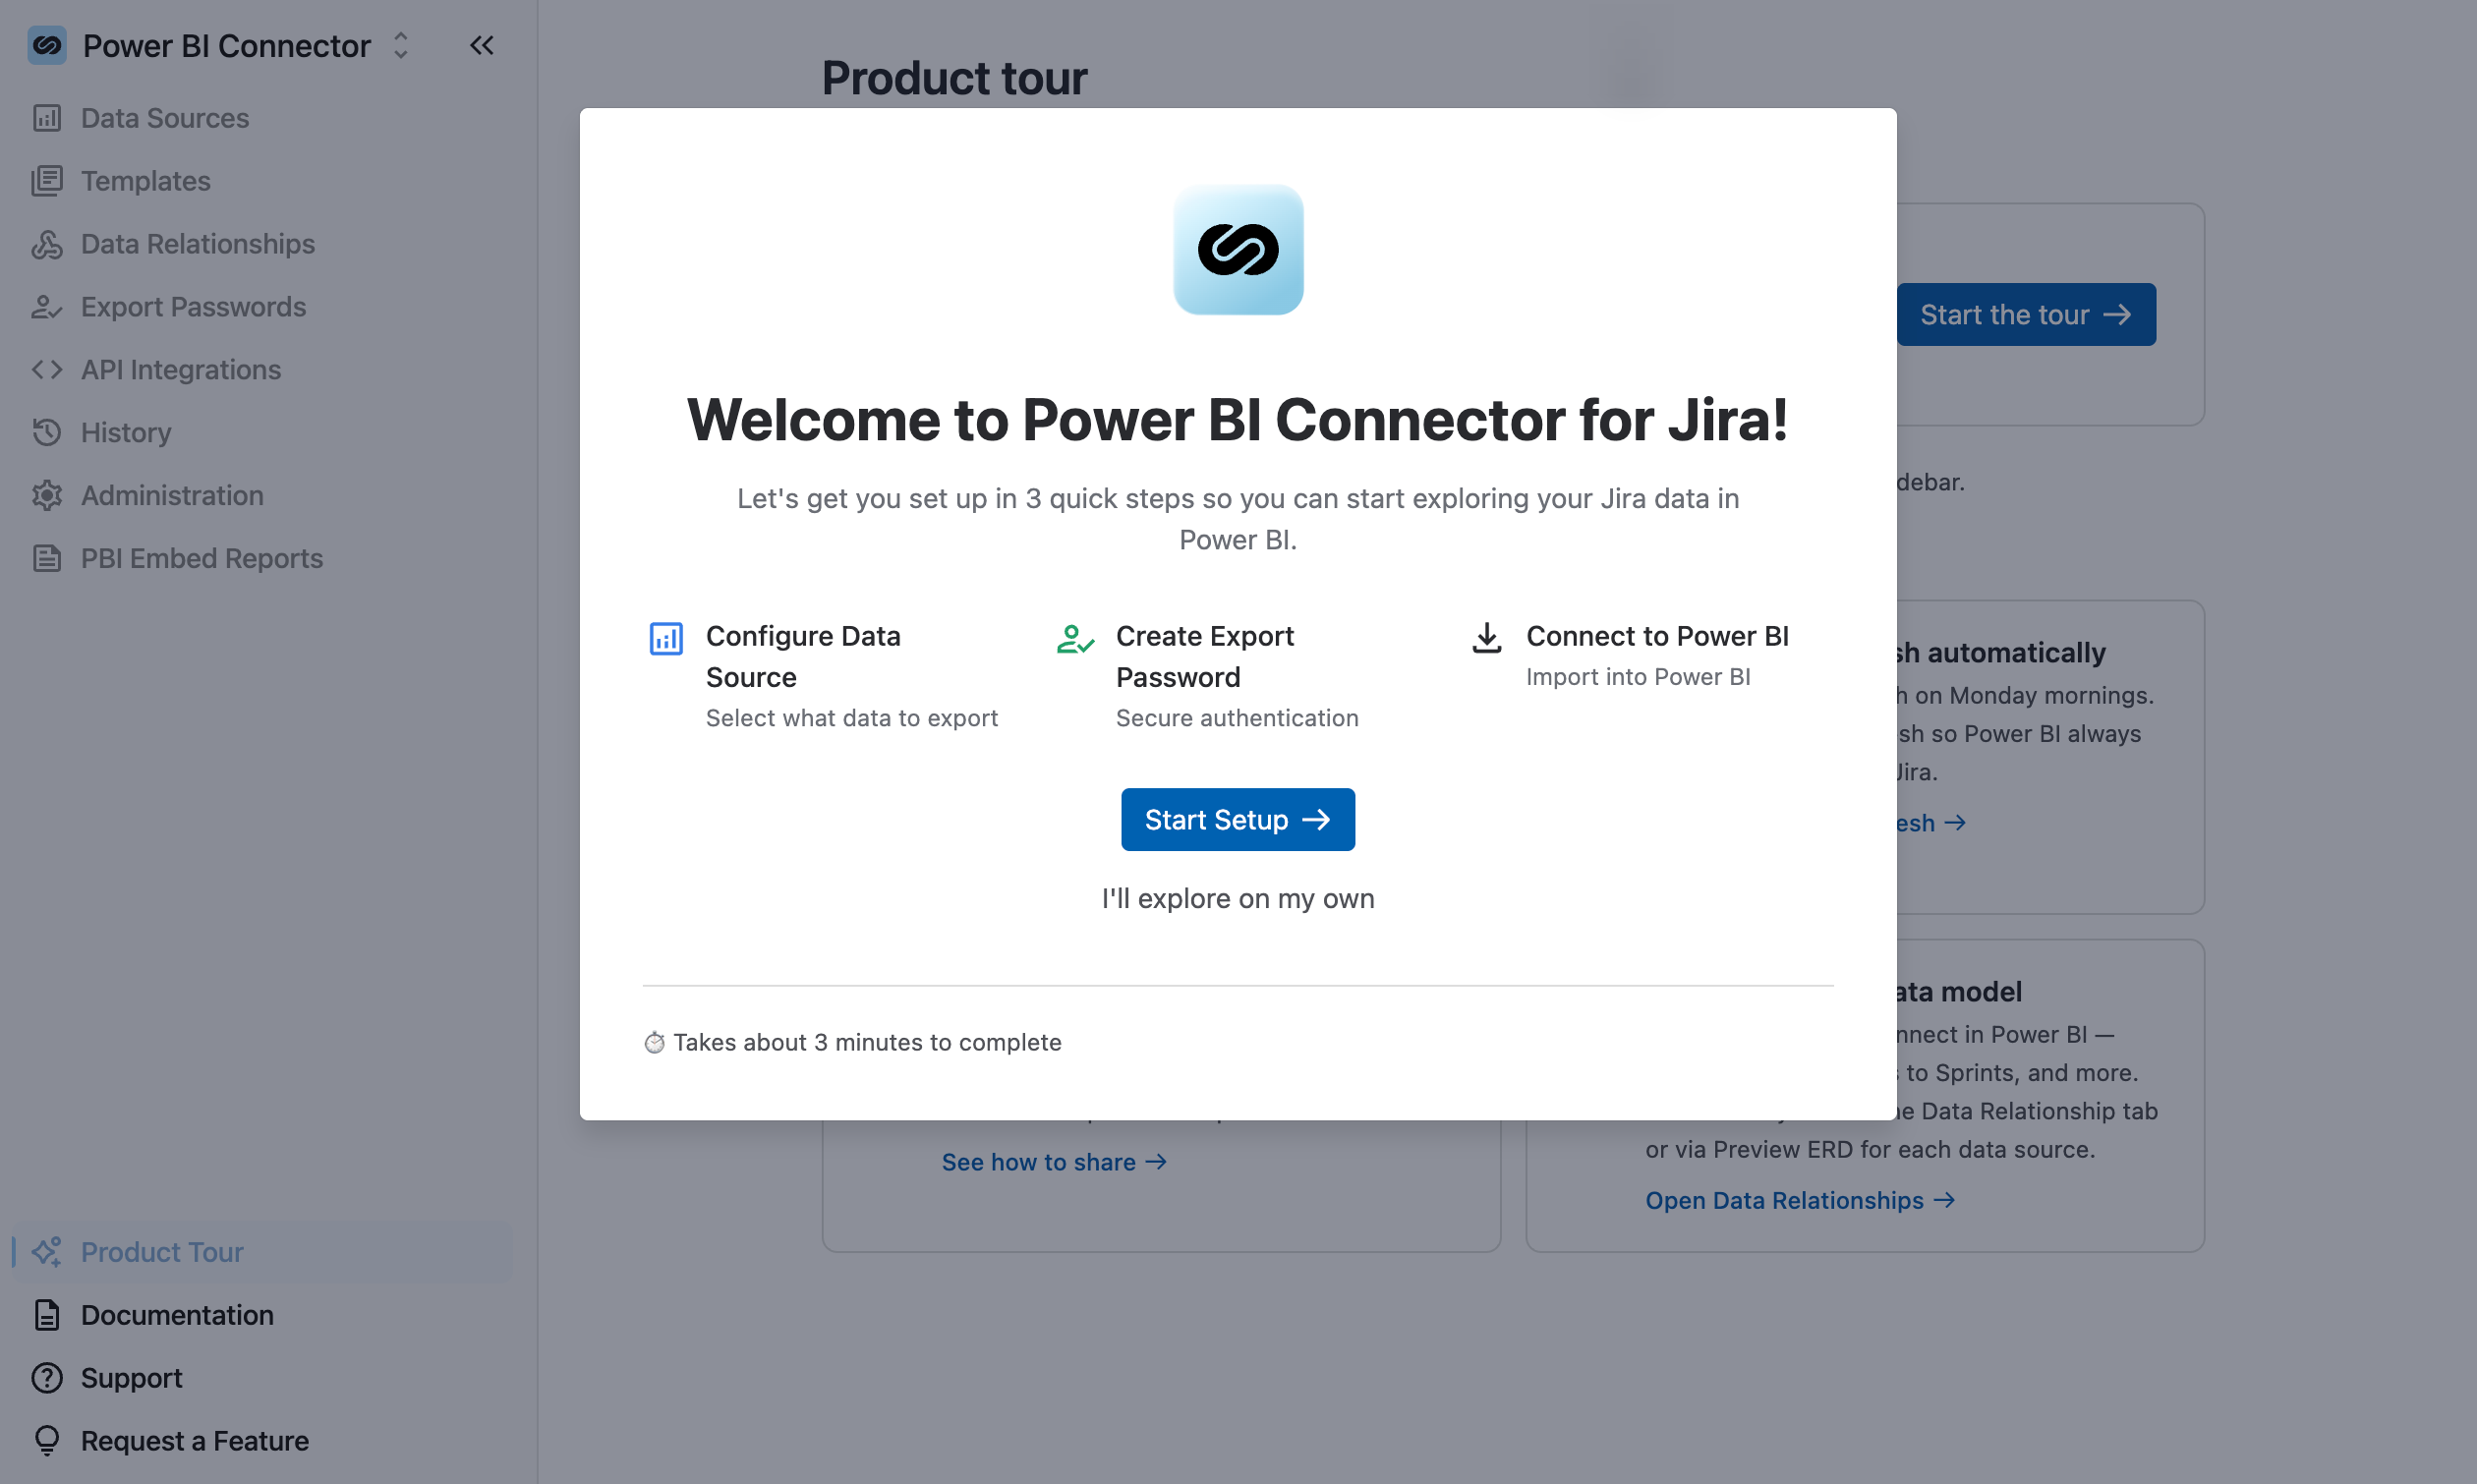Click the Data Sources chart icon in sidebar
The image size is (2477, 1484).
click(47, 118)
